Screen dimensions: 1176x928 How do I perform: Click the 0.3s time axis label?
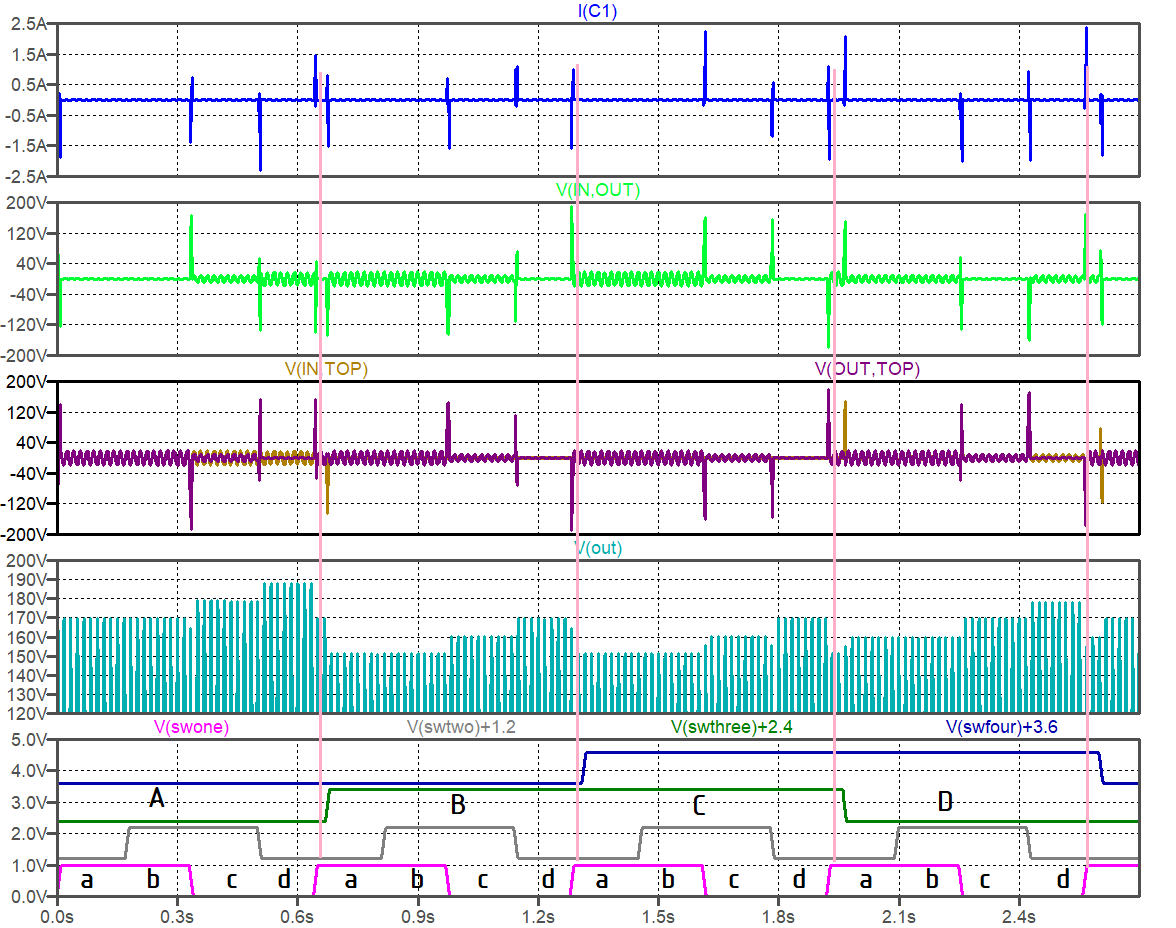point(177,917)
